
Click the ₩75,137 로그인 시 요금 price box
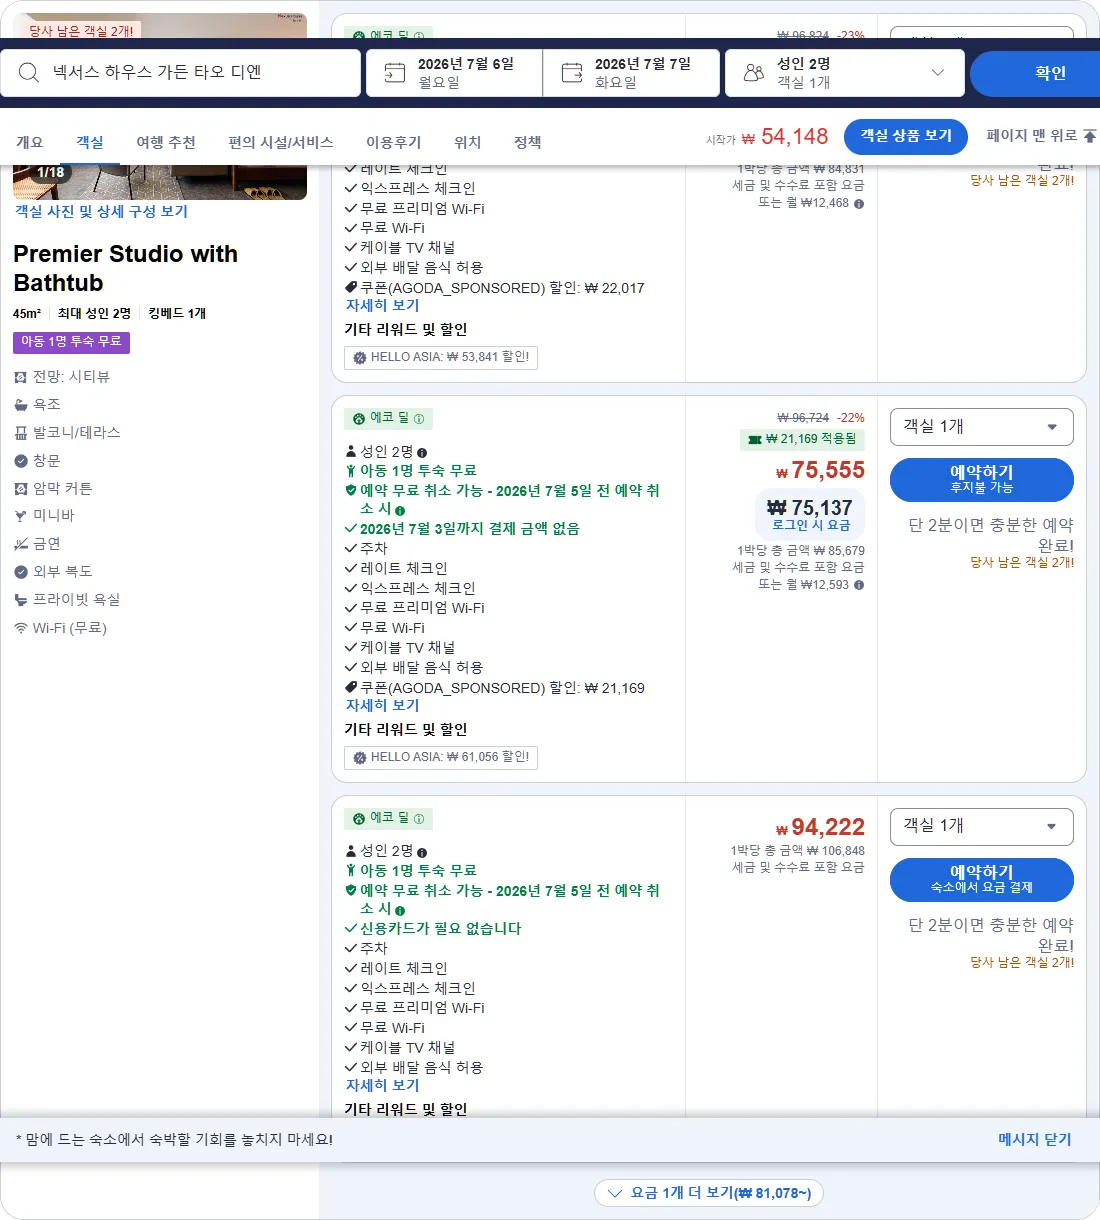810,514
